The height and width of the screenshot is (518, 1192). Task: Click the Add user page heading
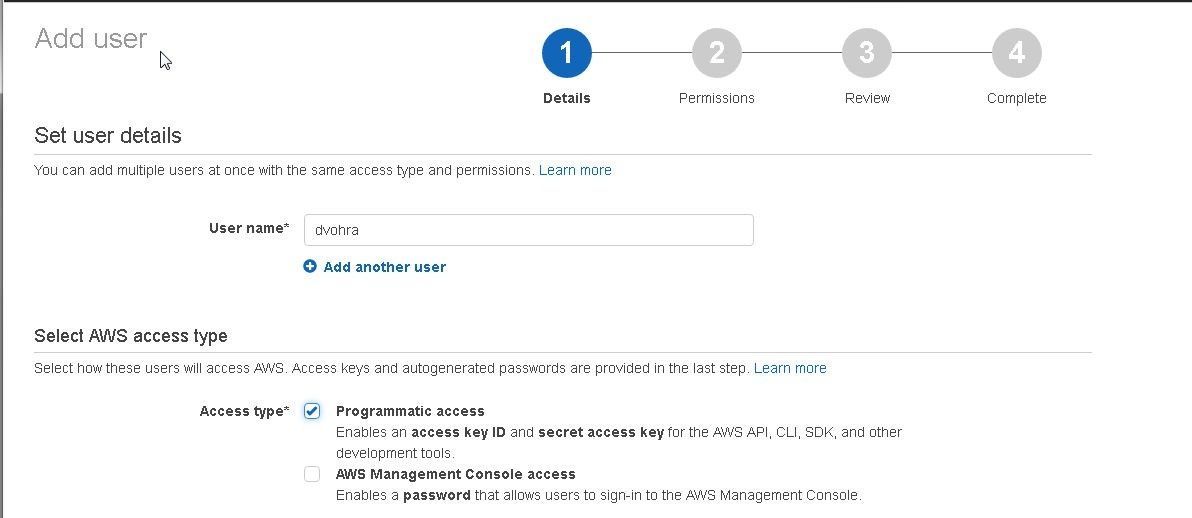click(x=90, y=39)
